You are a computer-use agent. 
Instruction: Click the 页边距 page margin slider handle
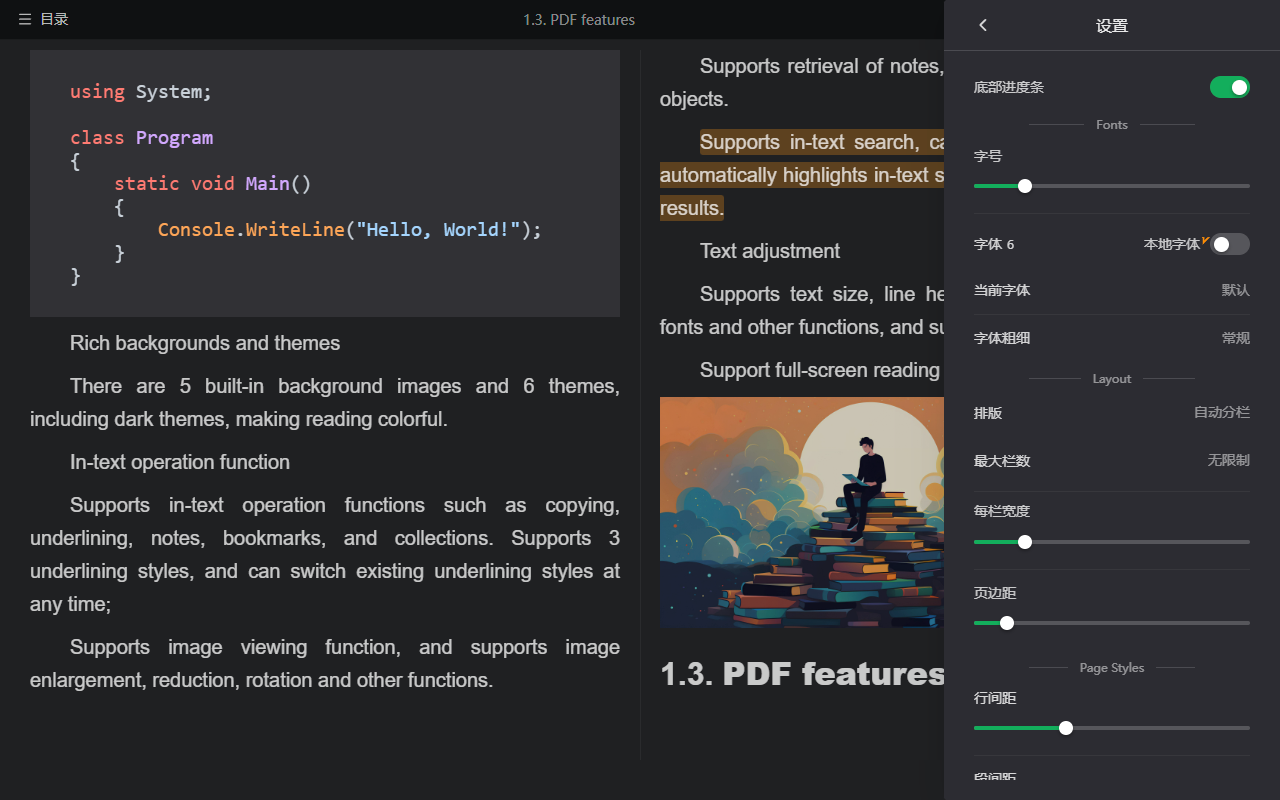(x=1007, y=623)
